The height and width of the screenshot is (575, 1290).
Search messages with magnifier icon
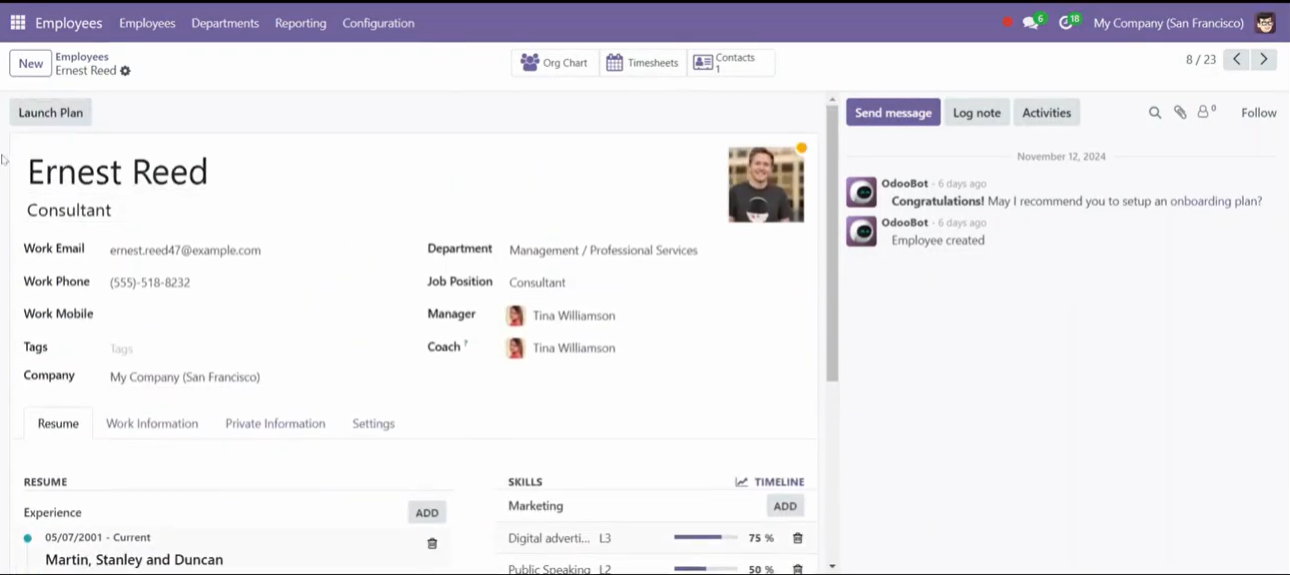pyautogui.click(x=1155, y=113)
